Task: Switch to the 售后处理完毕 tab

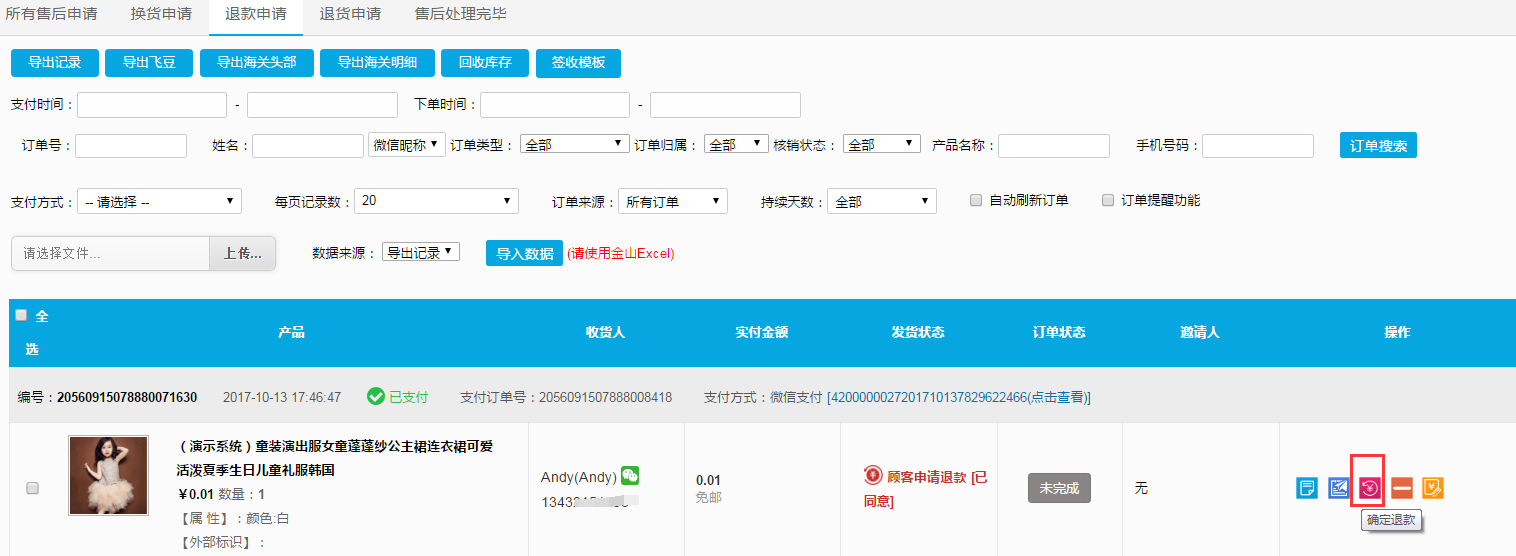Action: point(460,14)
